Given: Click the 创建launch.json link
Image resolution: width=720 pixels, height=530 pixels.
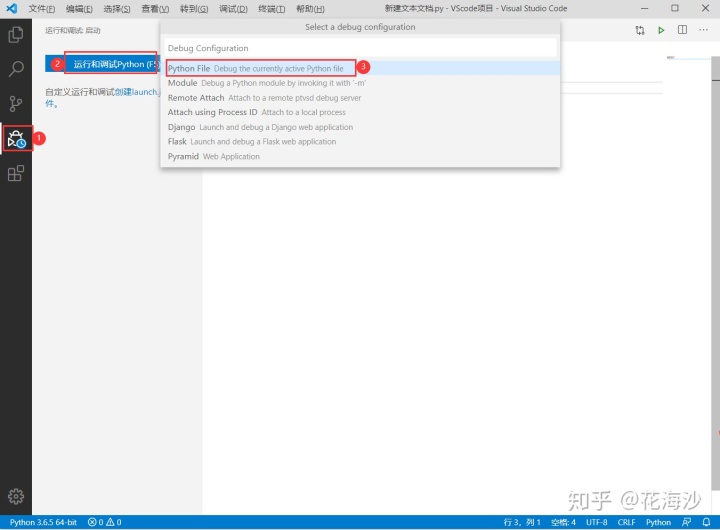Looking at the screenshot, I should point(137,92).
